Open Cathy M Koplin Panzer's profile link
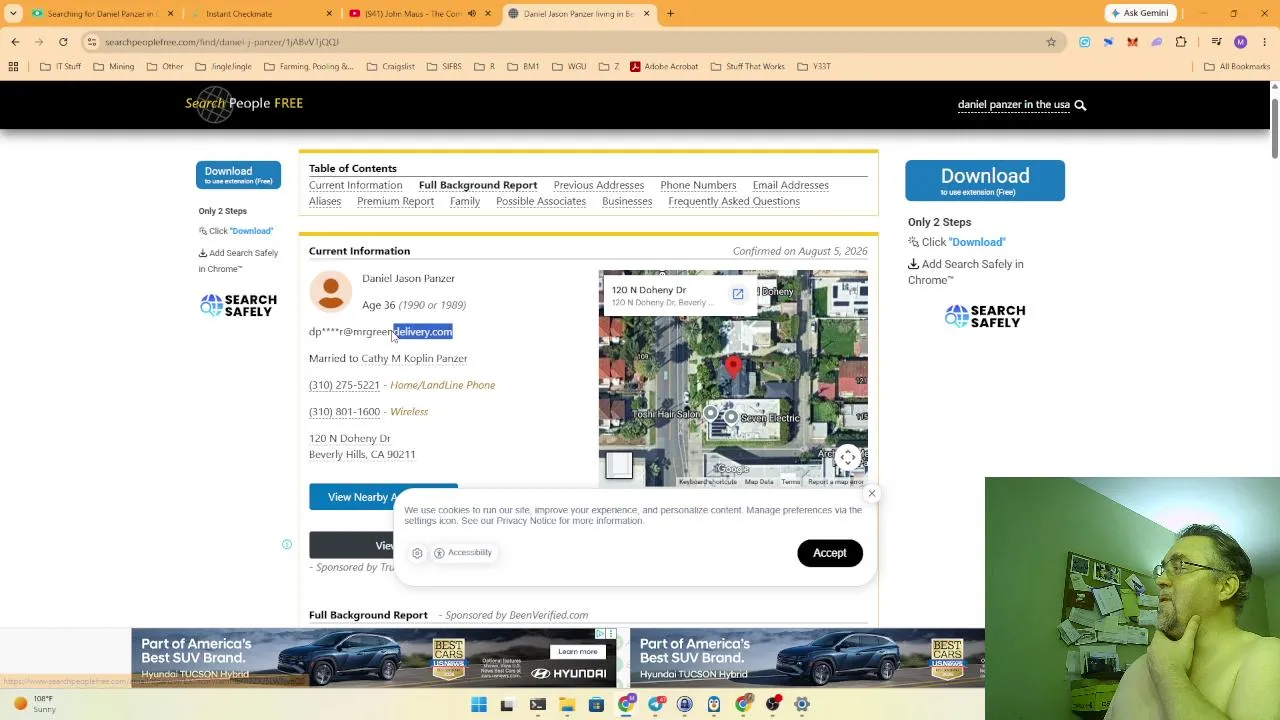1280x720 pixels. (x=414, y=358)
